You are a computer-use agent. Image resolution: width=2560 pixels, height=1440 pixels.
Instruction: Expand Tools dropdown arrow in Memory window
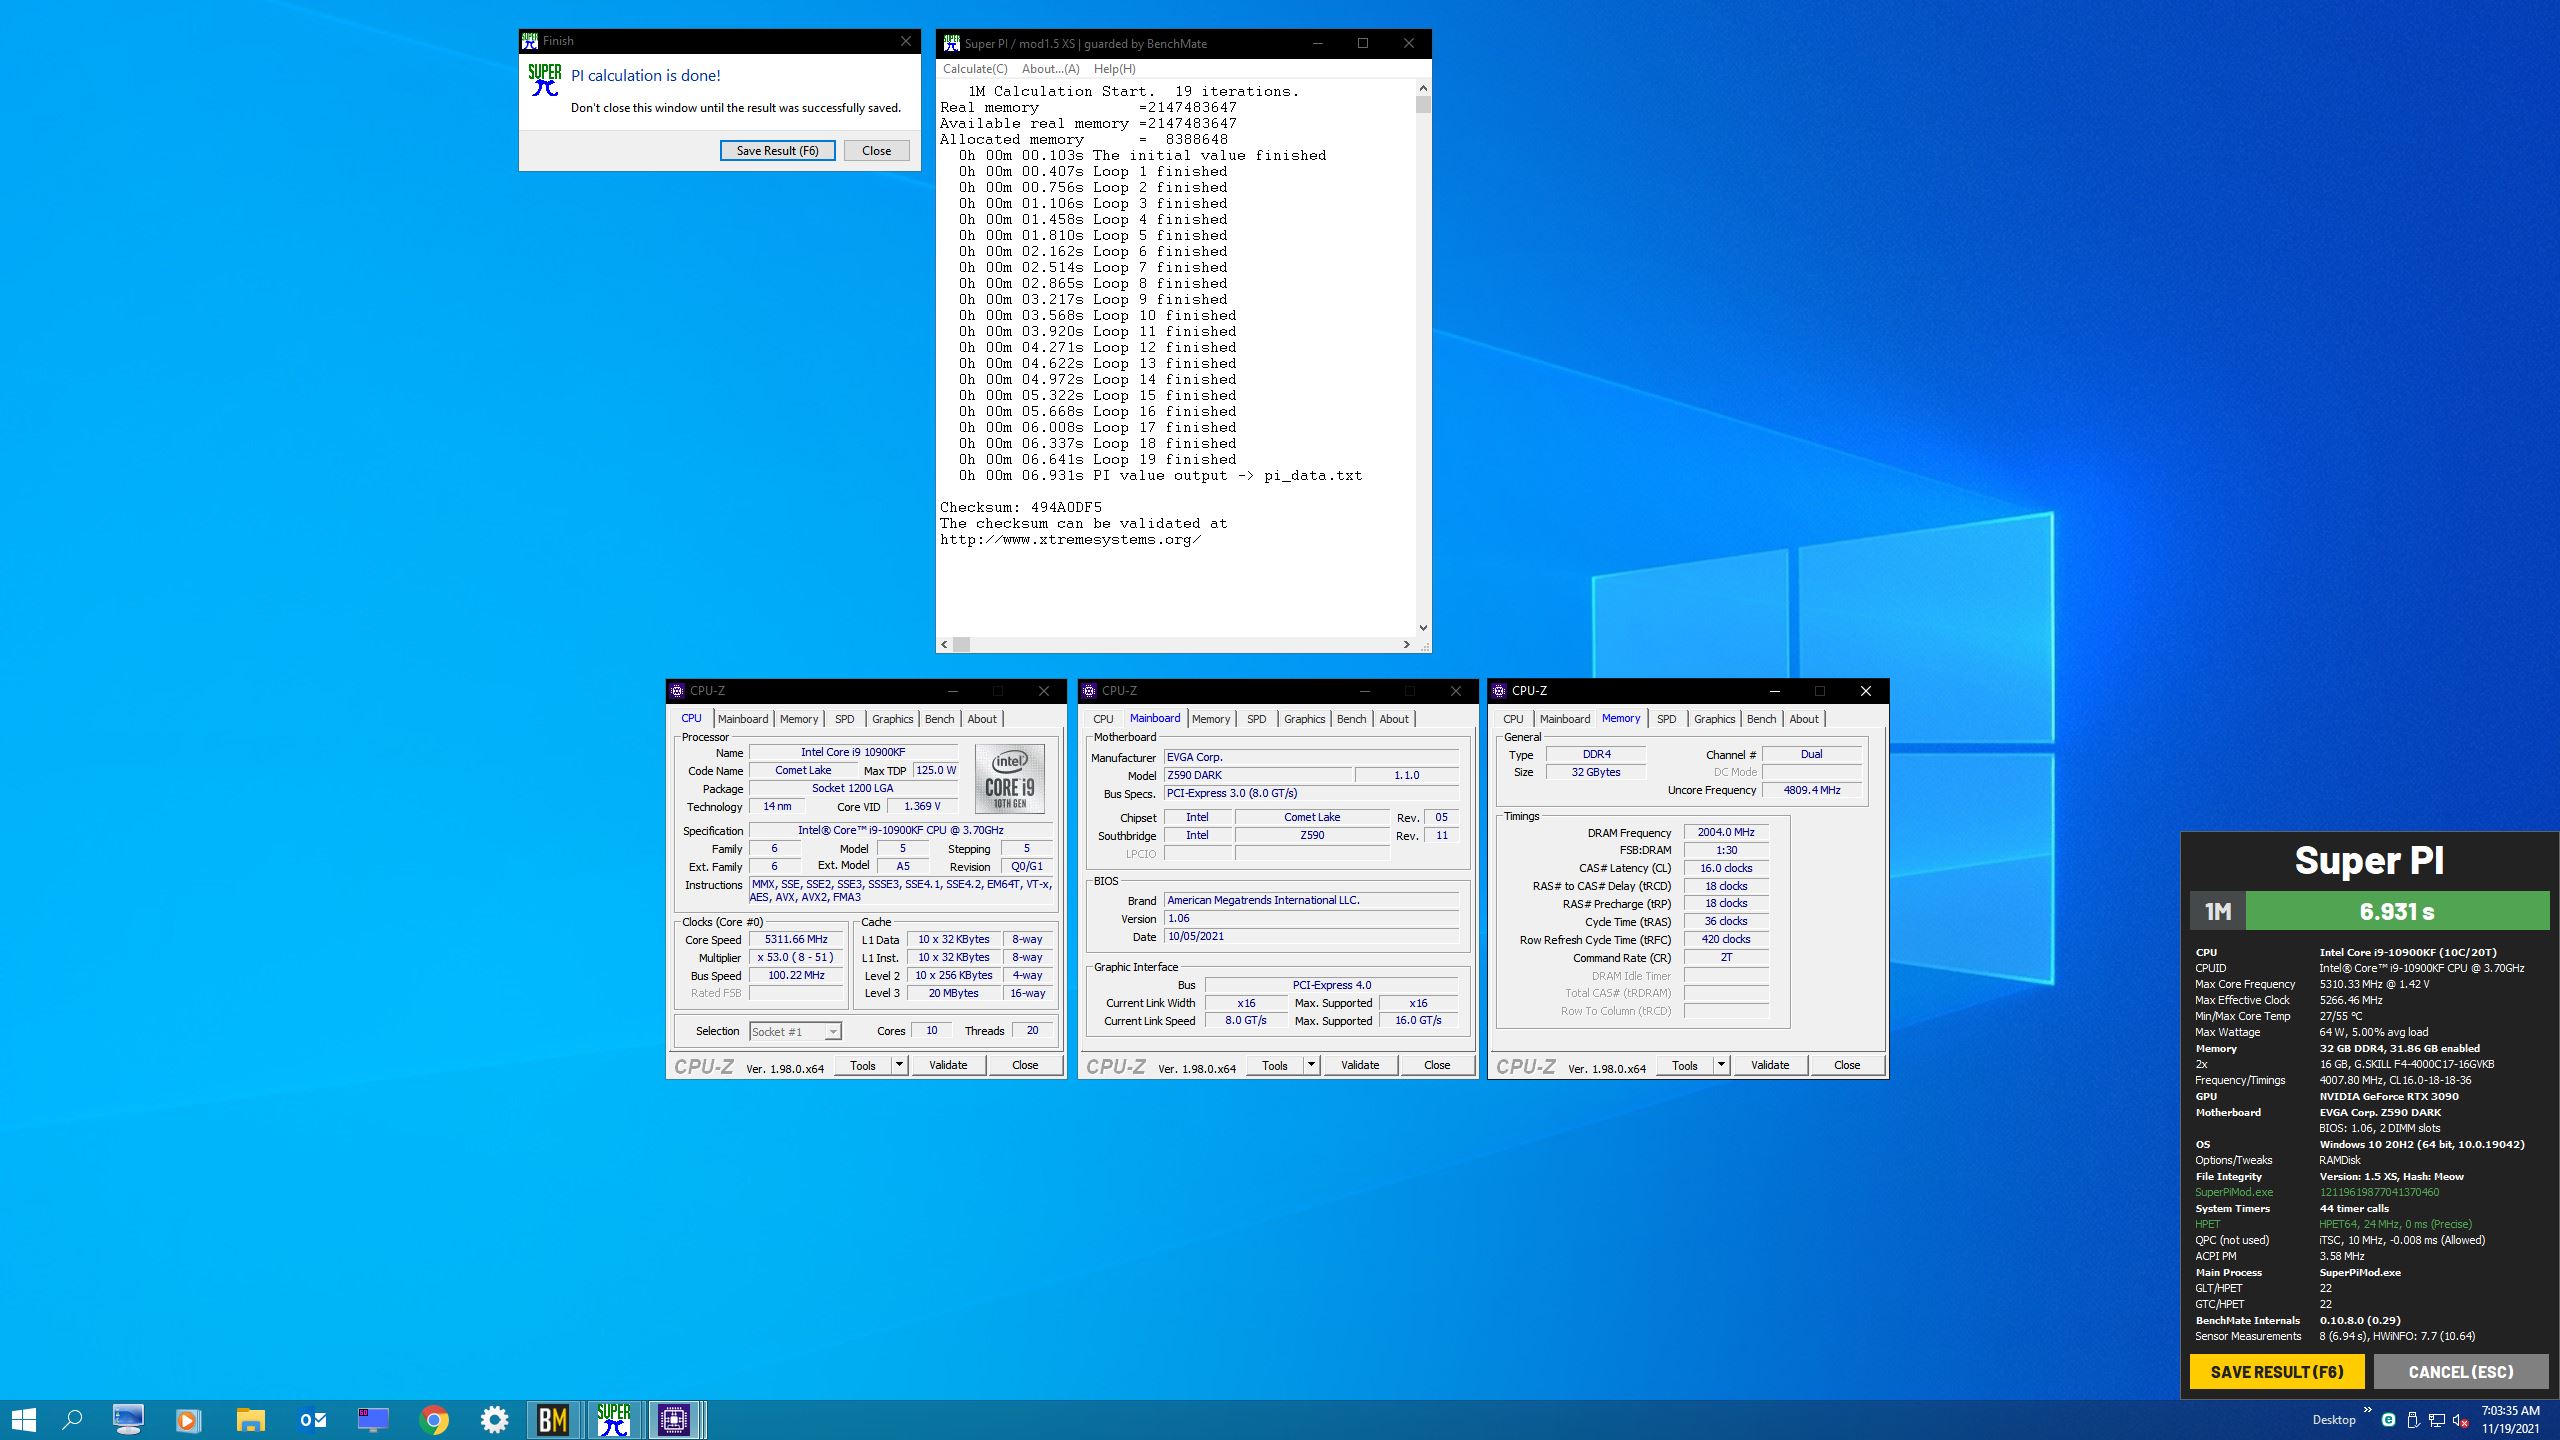tap(1721, 1065)
